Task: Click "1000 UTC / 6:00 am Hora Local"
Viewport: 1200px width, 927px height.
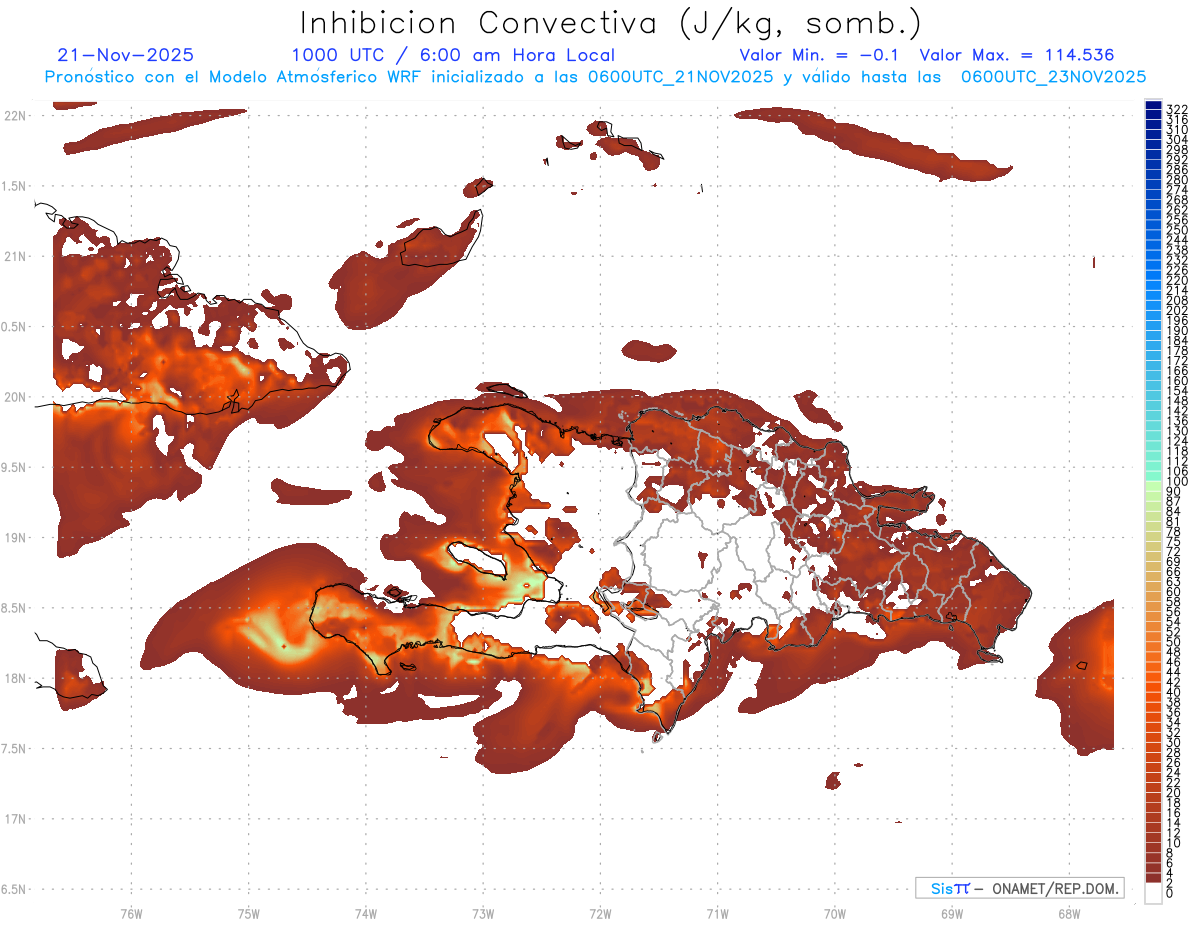Action: pyautogui.click(x=452, y=56)
